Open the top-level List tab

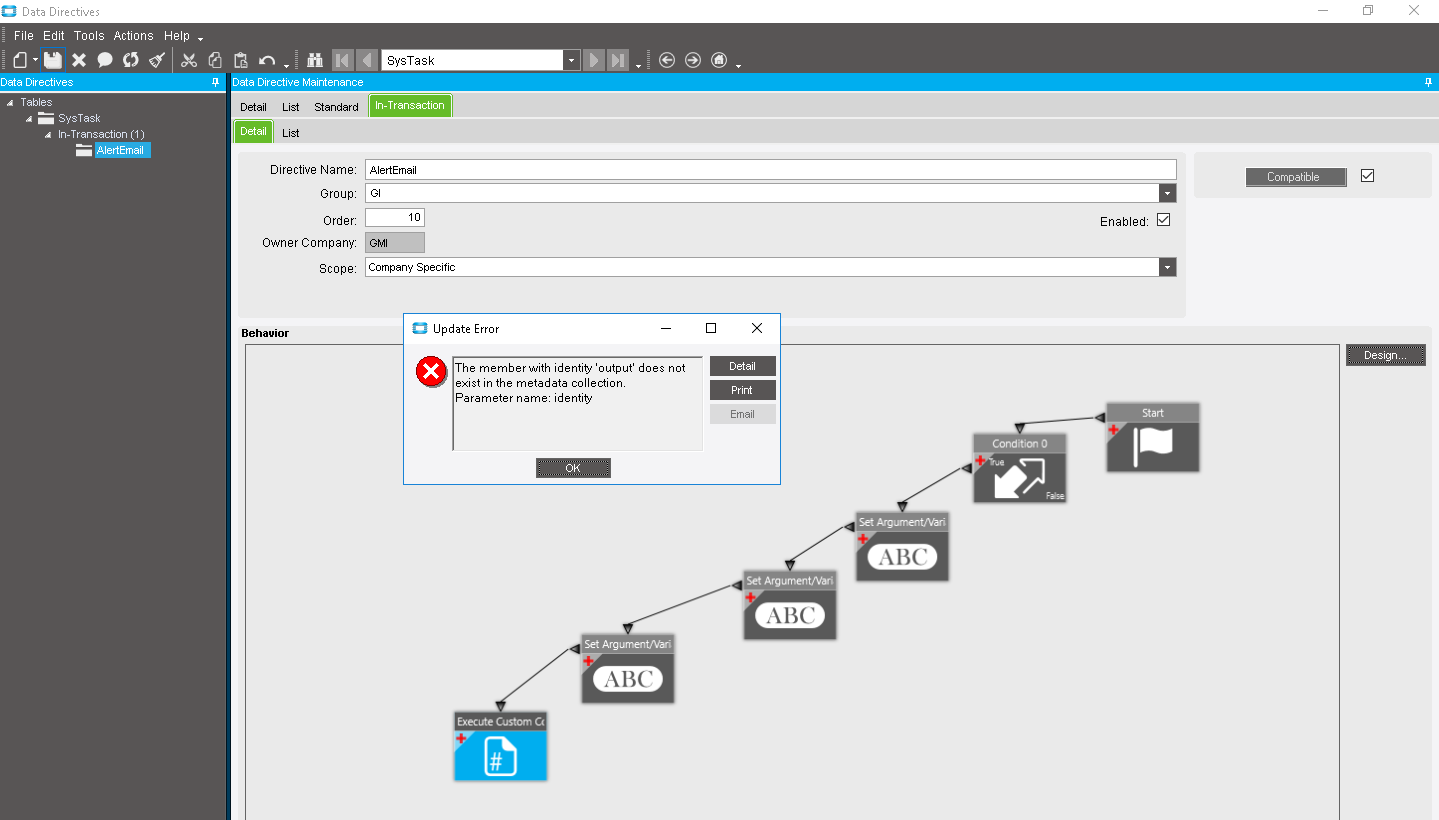291,107
